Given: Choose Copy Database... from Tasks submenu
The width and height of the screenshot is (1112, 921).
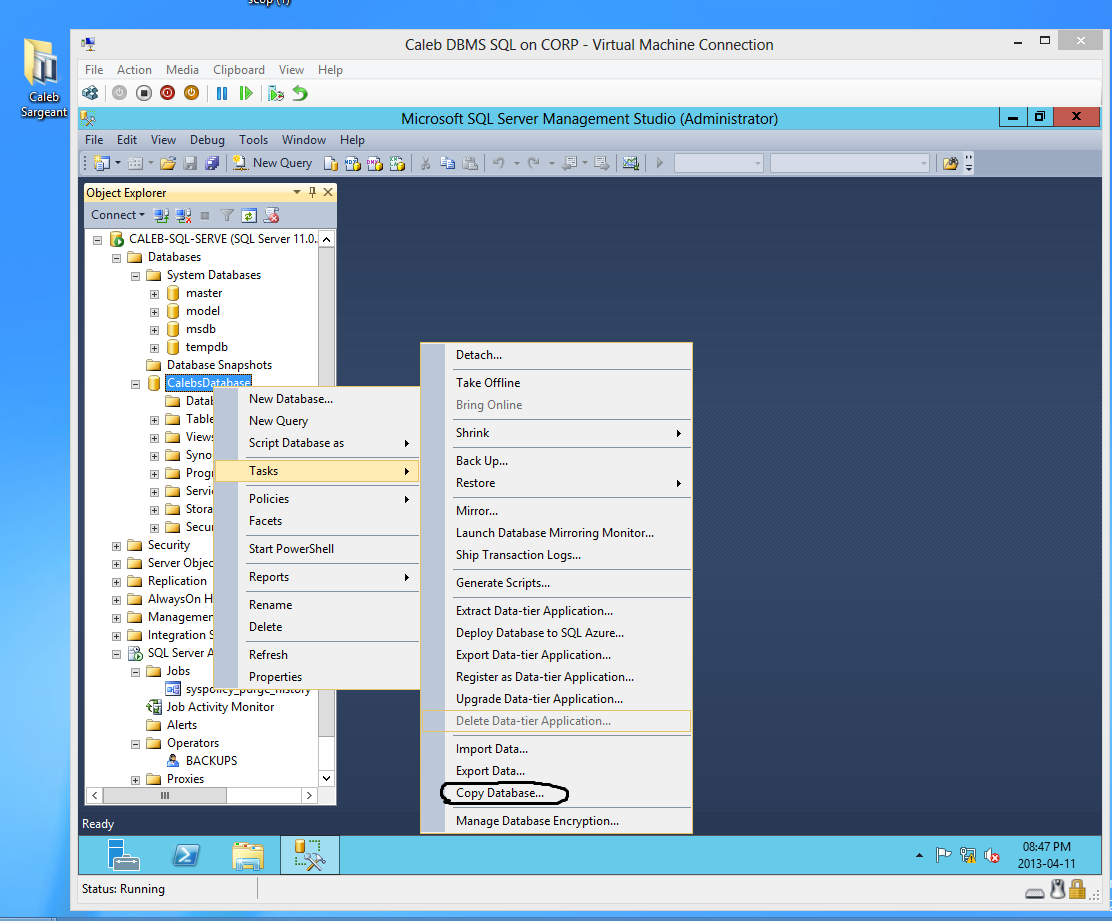Looking at the screenshot, I should (557, 793).
